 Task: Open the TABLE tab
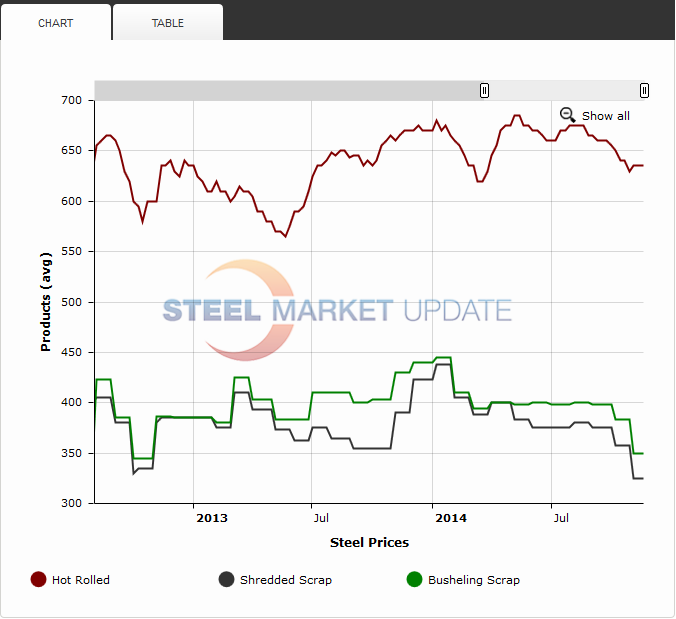pyautogui.click(x=168, y=23)
